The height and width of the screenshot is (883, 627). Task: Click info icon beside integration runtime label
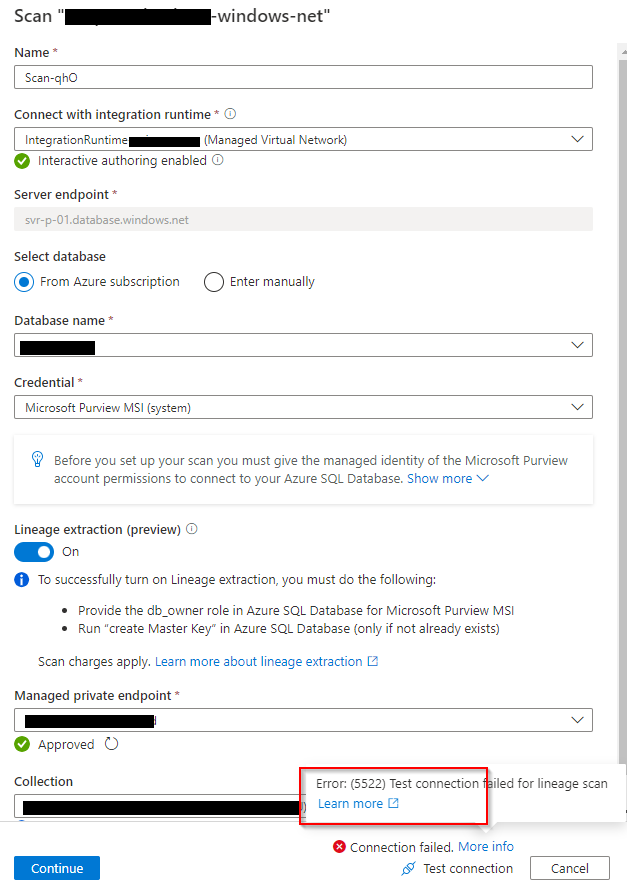click(230, 114)
